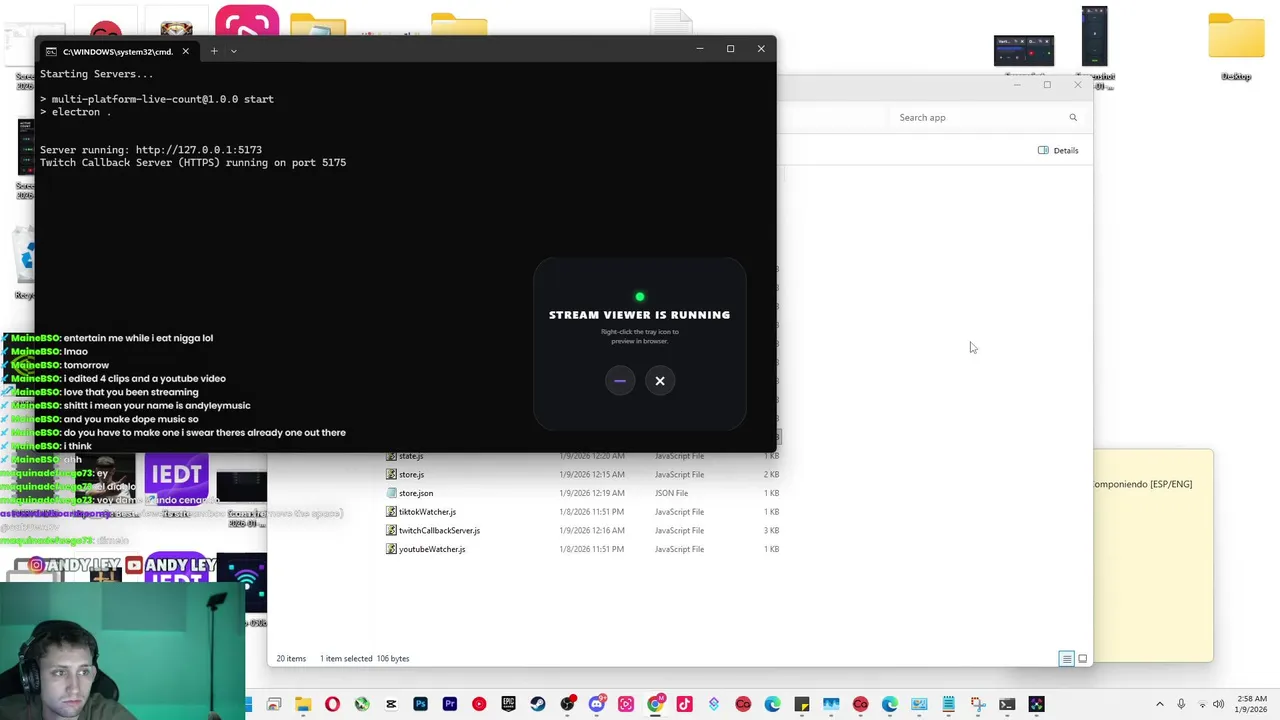Expand the terminal new-tab profile dropdown

(234, 51)
